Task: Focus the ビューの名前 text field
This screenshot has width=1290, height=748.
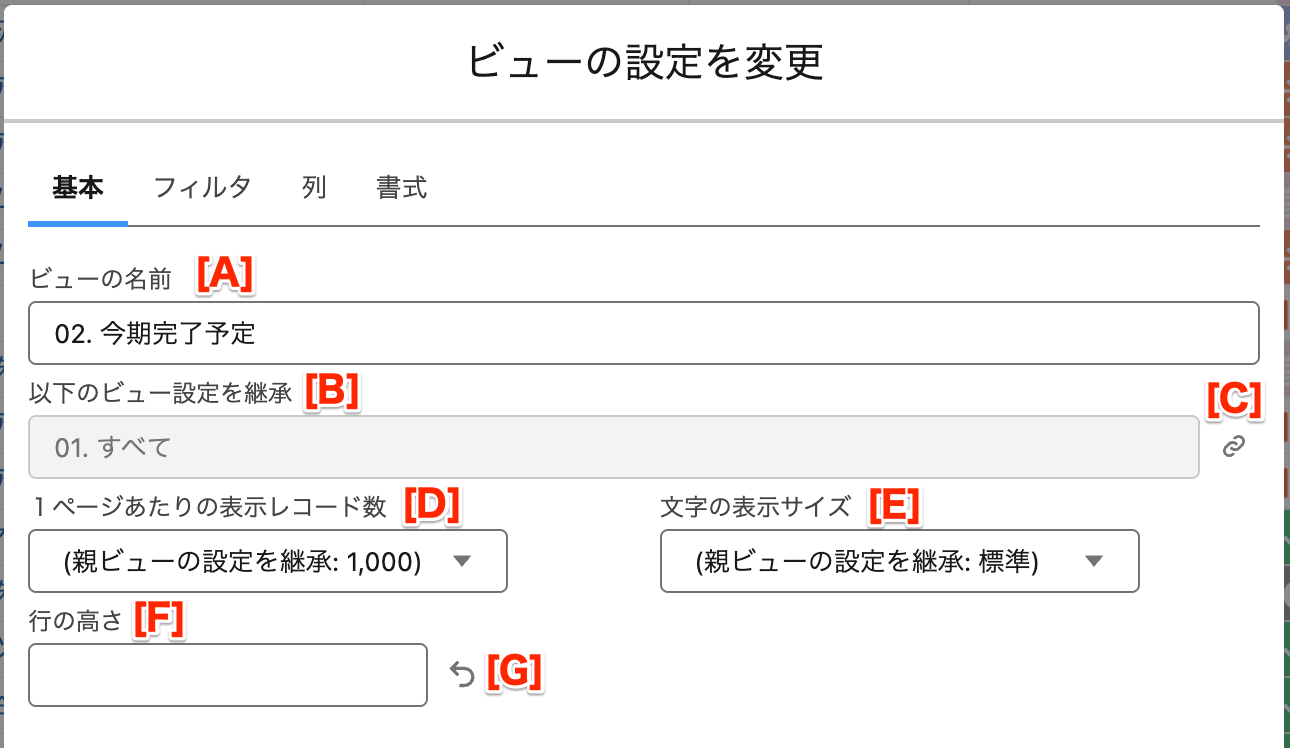Action: point(643,333)
